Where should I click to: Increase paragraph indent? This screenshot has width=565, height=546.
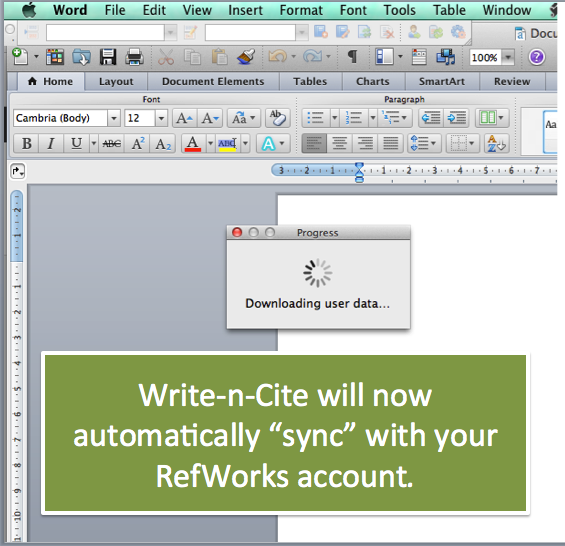457,118
